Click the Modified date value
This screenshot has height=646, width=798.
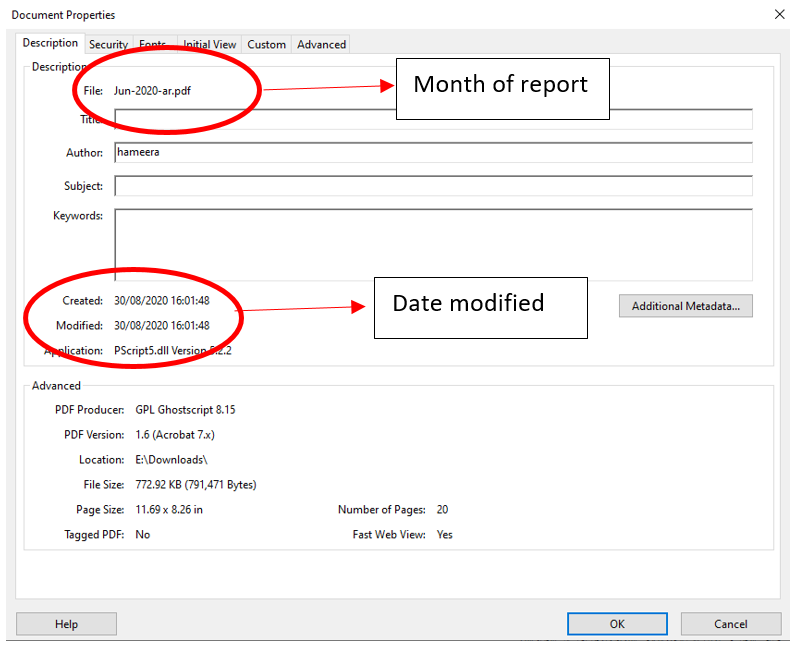[x=162, y=325]
